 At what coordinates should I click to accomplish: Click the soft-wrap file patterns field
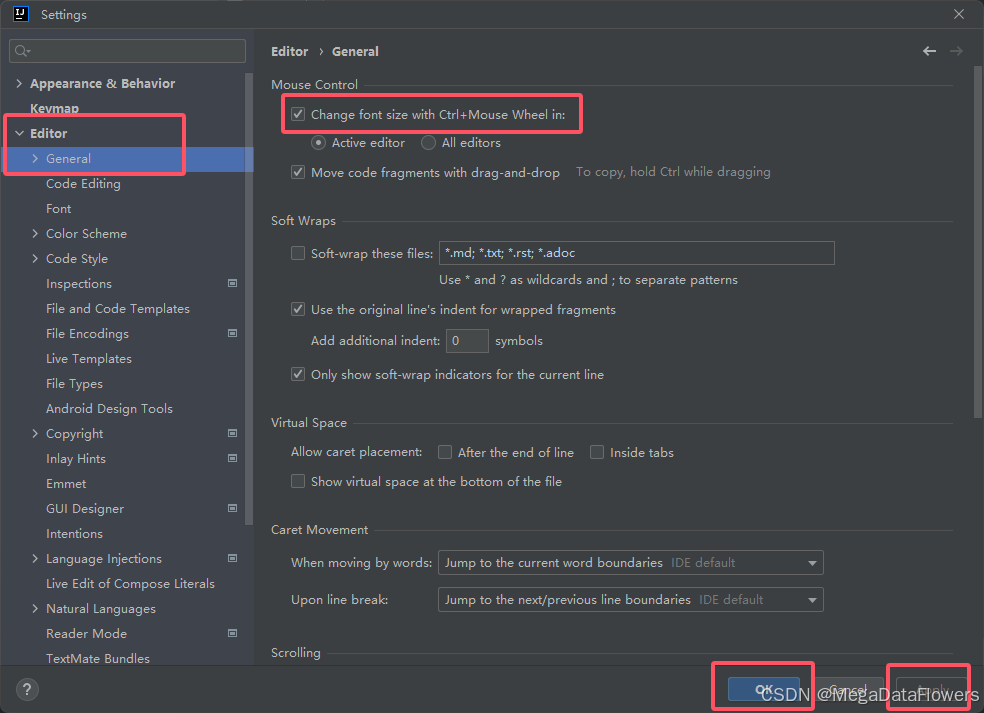pyautogui.click(x=636, y=253)
